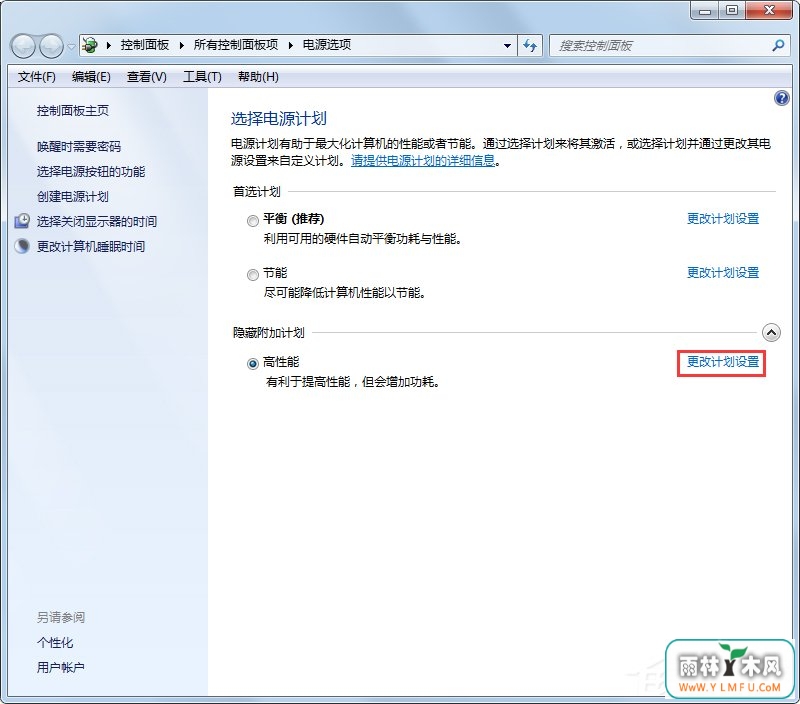Expand the breadcrumb arrow after 控制面板
Screen dimensions: 800x704
(x=182, y=45)
